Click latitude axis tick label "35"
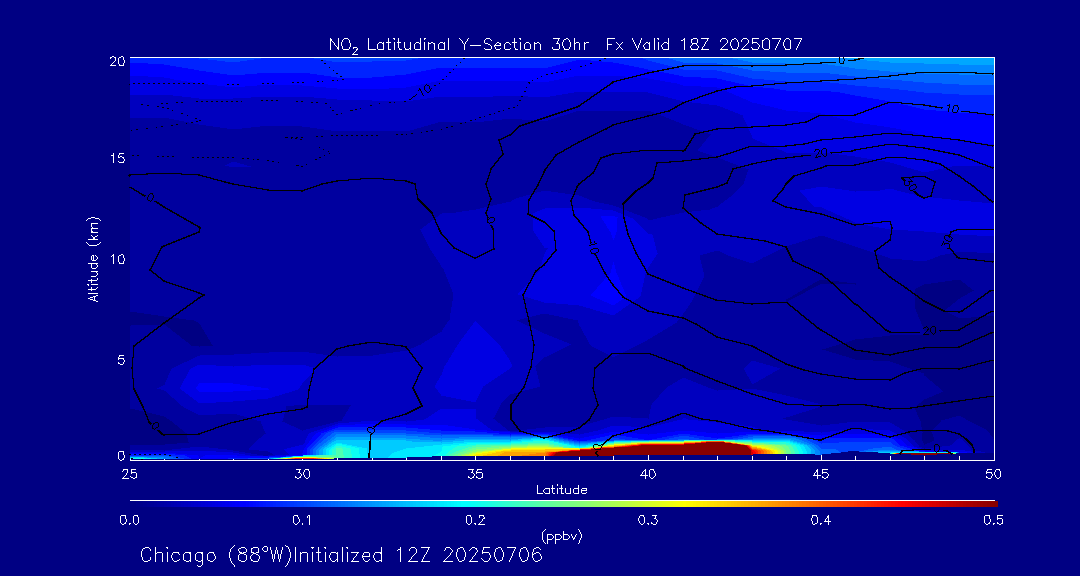Screen dimensions: 1080x576 point(475,473)
